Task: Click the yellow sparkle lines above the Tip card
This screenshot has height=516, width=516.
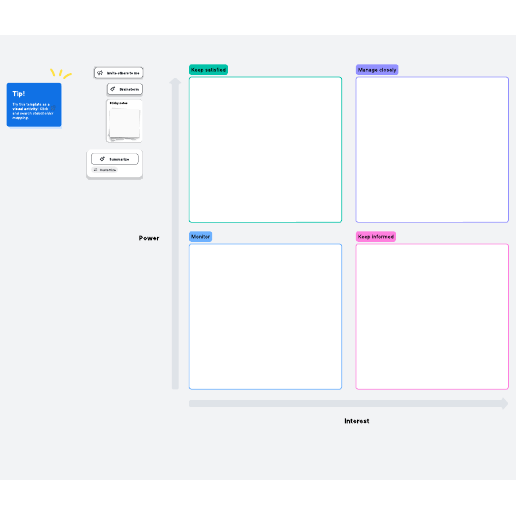Action: coord(60,73)
